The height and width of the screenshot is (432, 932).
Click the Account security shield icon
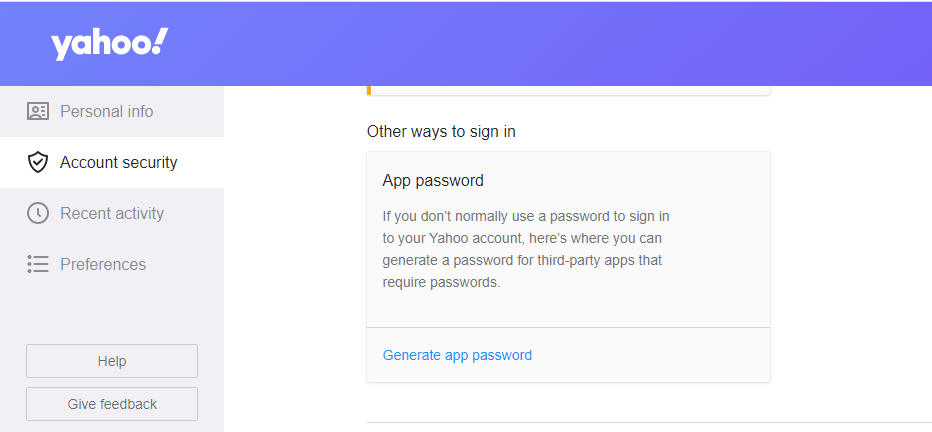tap(38, 162)
